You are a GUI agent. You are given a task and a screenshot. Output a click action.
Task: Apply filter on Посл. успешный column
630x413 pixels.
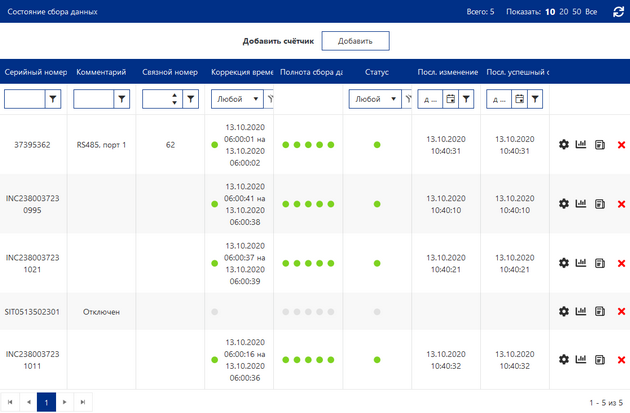pyautogui.click(x=535, y=99)
